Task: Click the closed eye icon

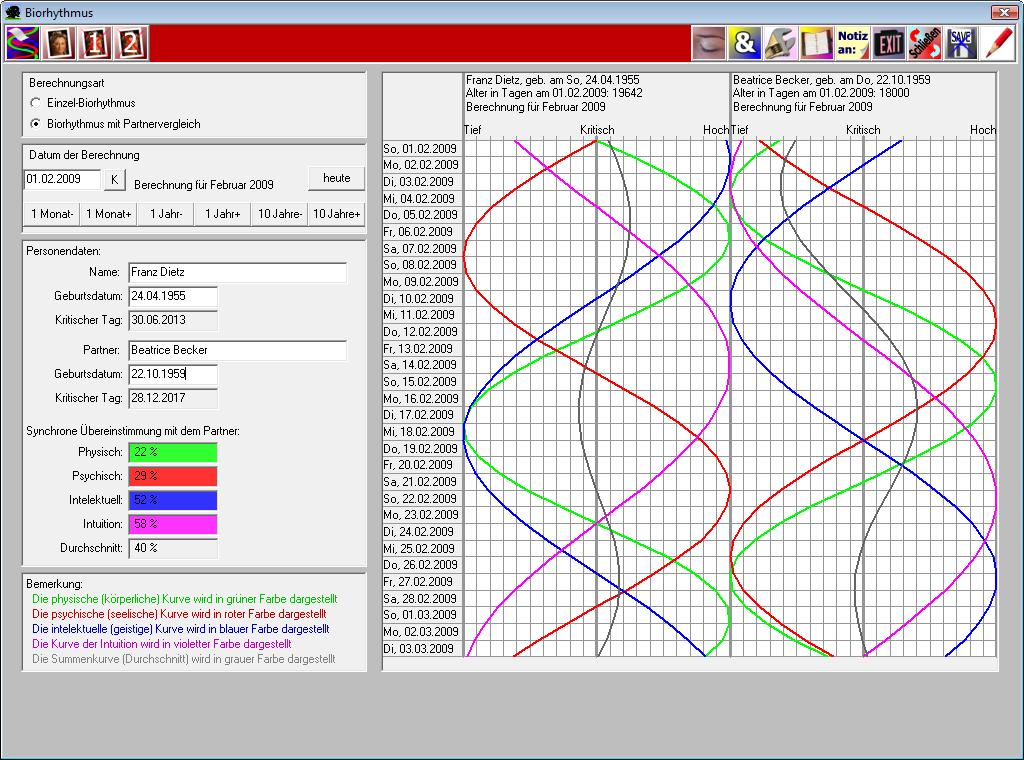Action: click(x=709, y=43)
